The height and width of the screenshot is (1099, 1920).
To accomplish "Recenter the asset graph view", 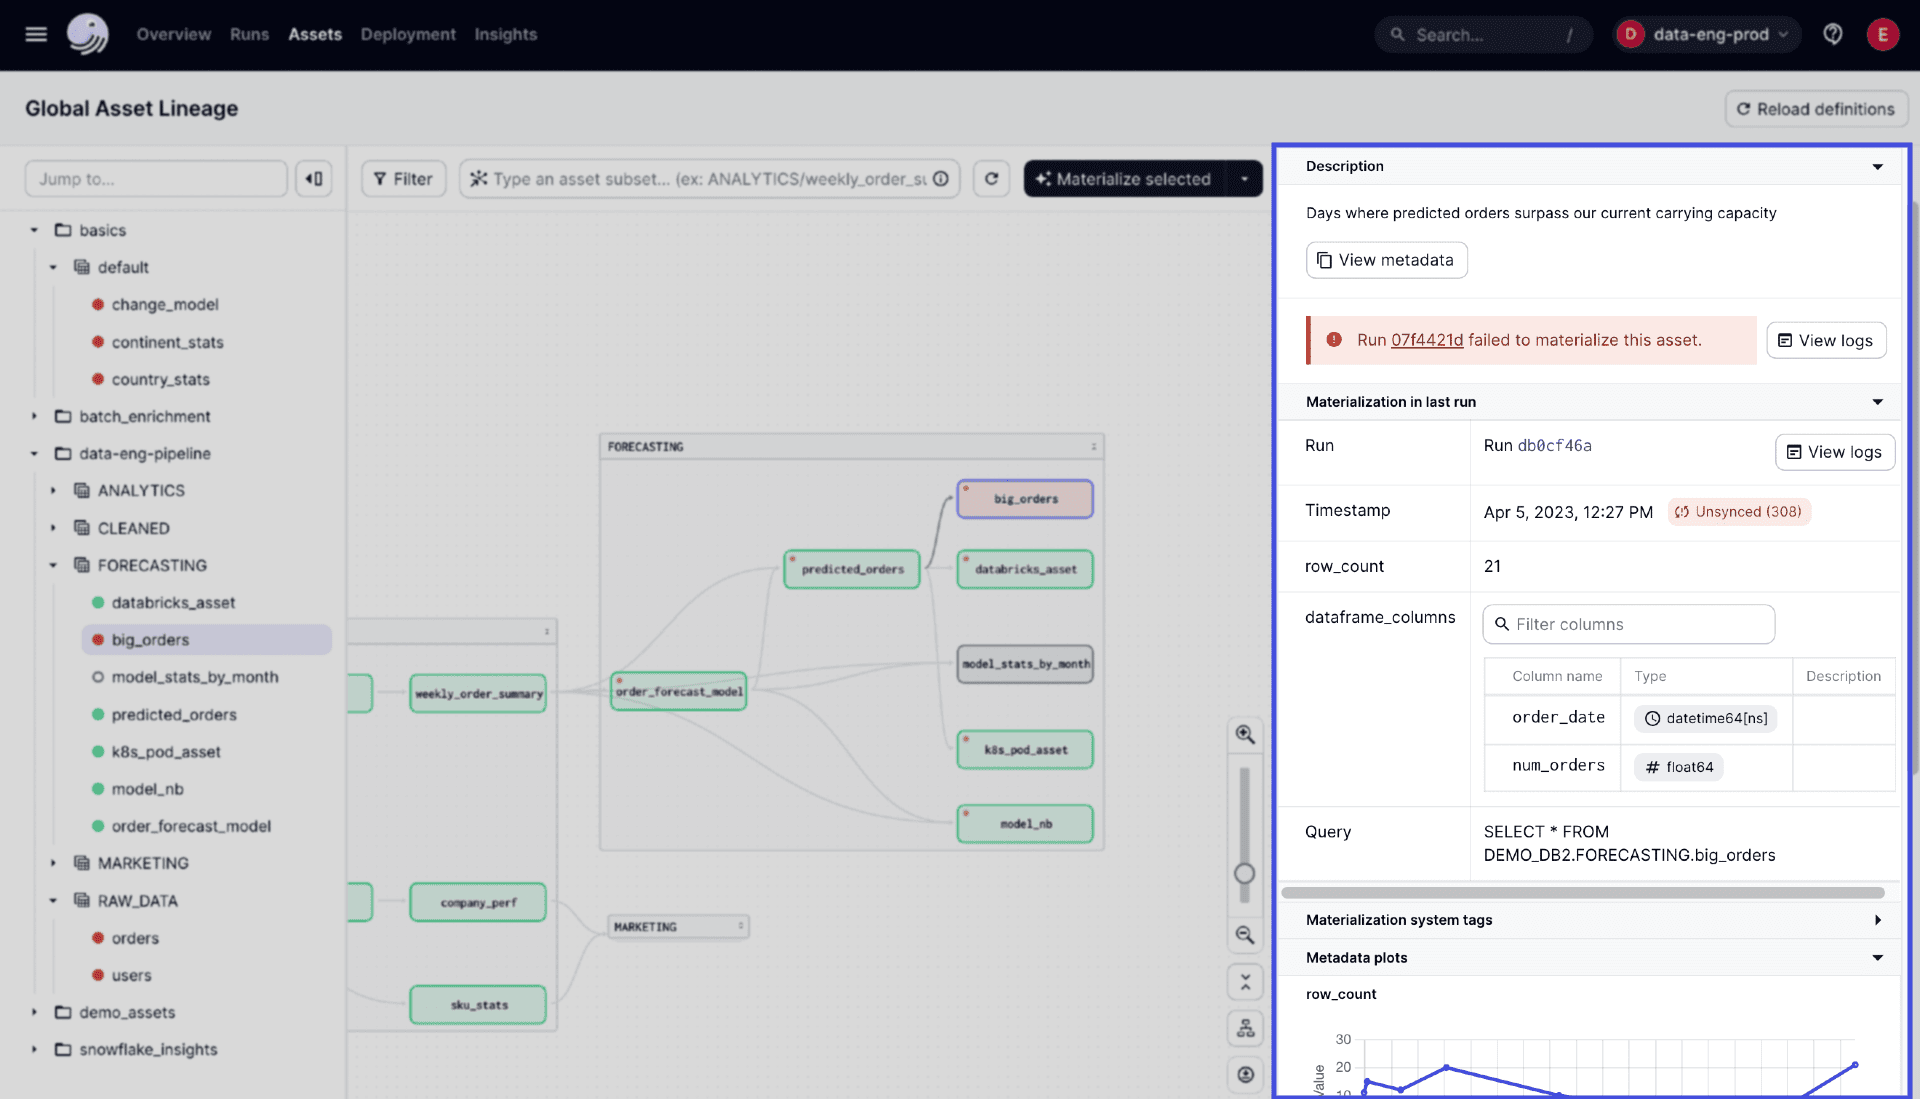I will click(1245, 1074).
